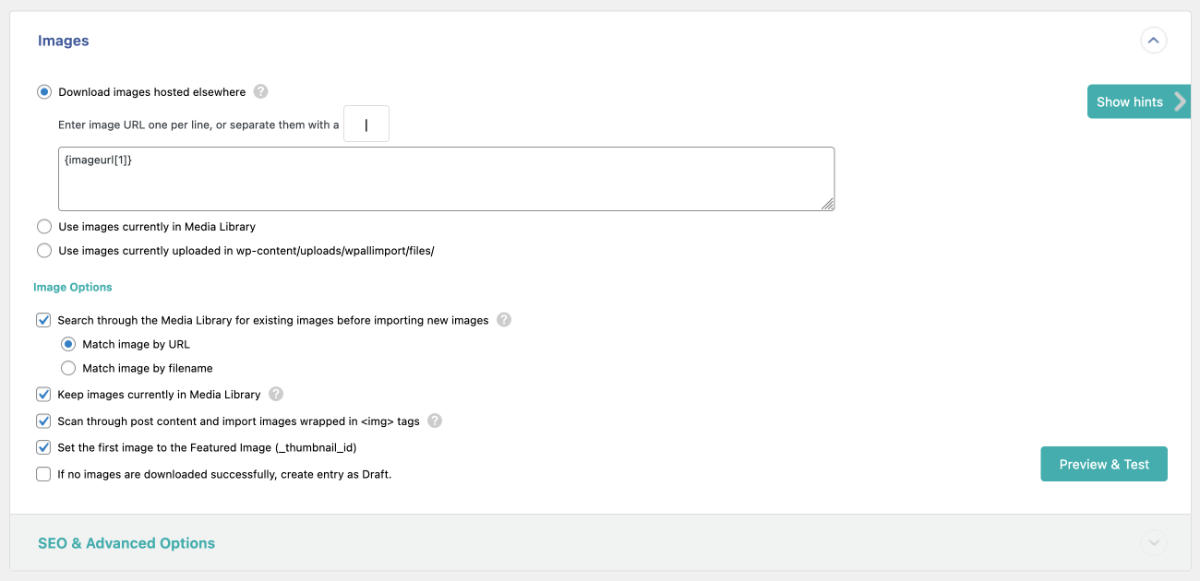1200x581 pixels.
Task: Open help icon next to Keep images option
Action: coord(276,394)
